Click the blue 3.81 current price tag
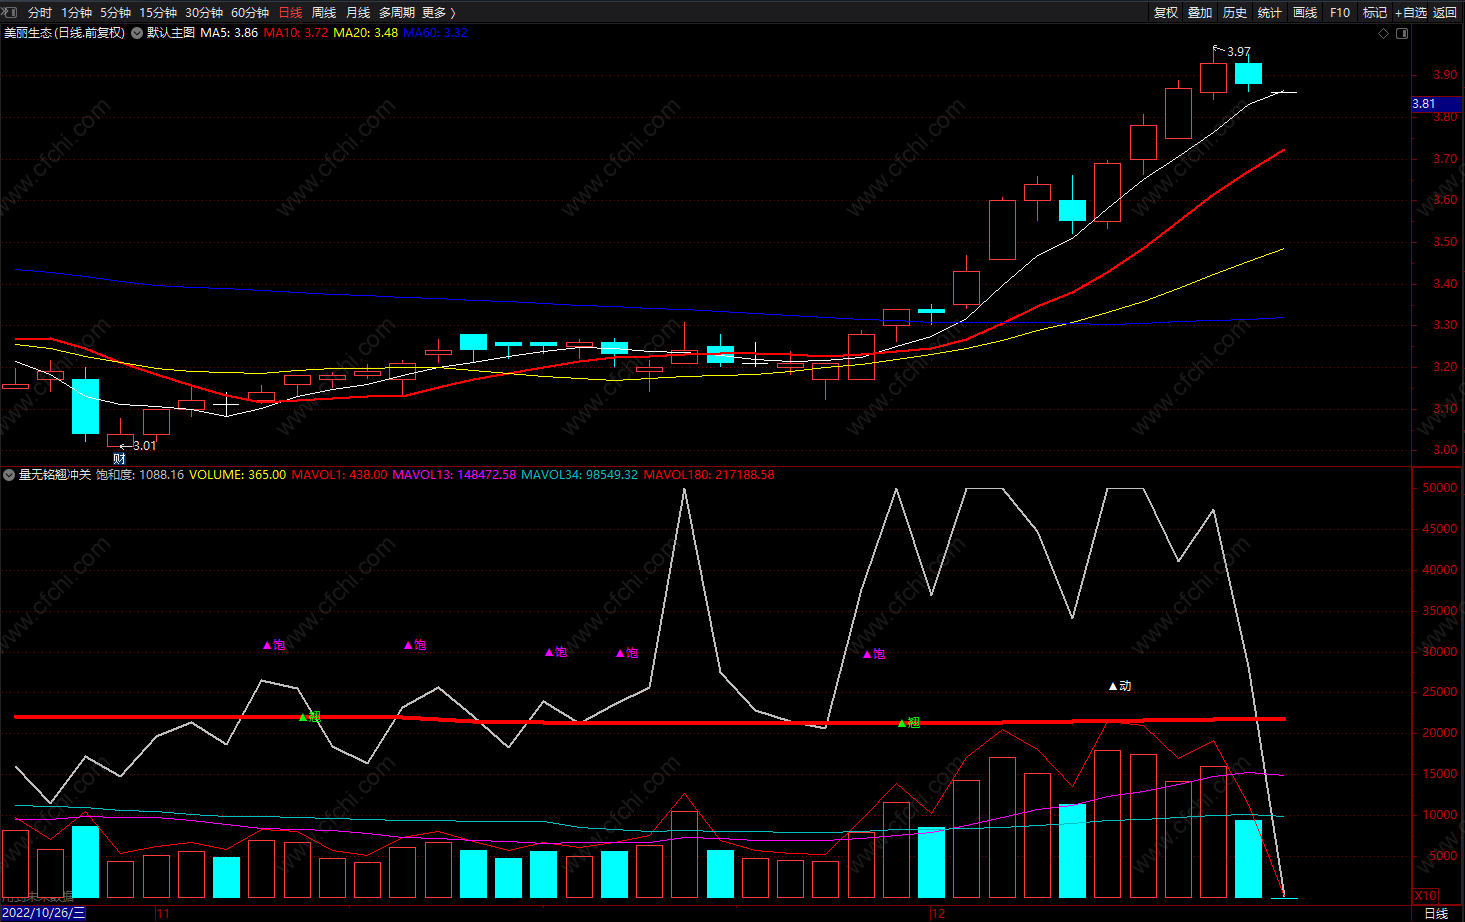The width and height of the screenshot is (1465, 922). tap(1424, 104)
